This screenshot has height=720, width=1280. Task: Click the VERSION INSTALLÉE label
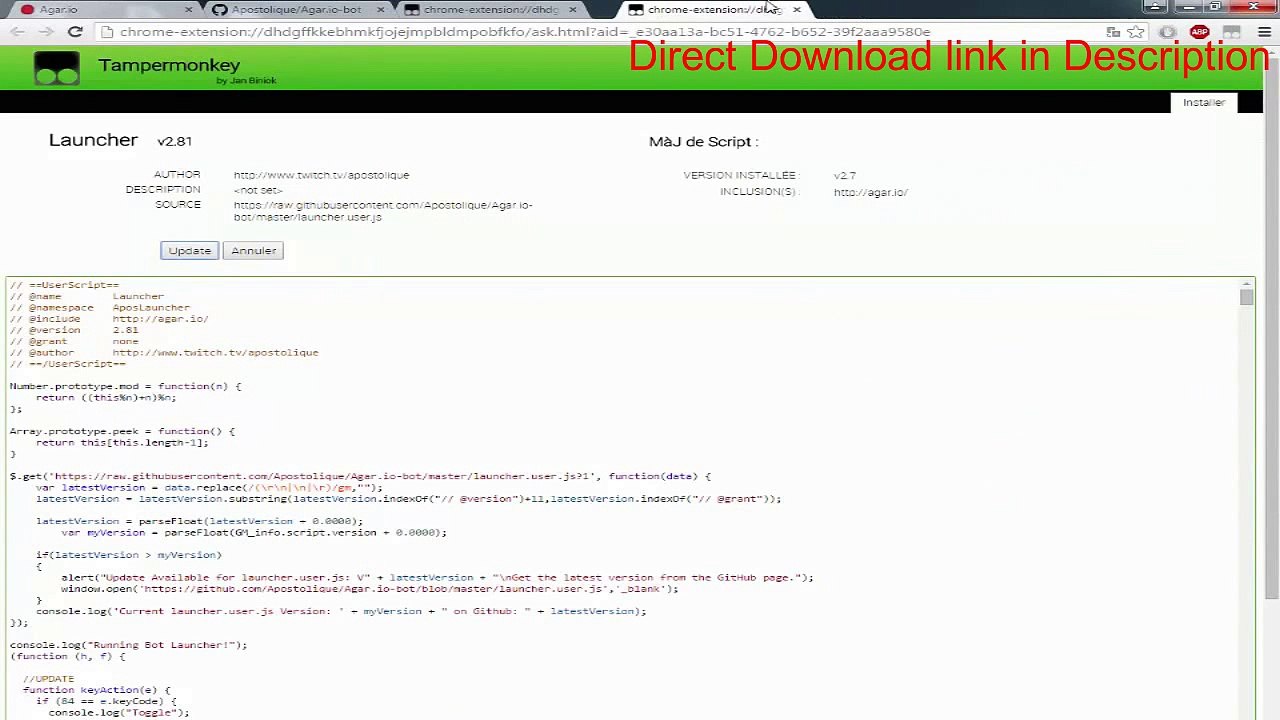coord(741,175)
